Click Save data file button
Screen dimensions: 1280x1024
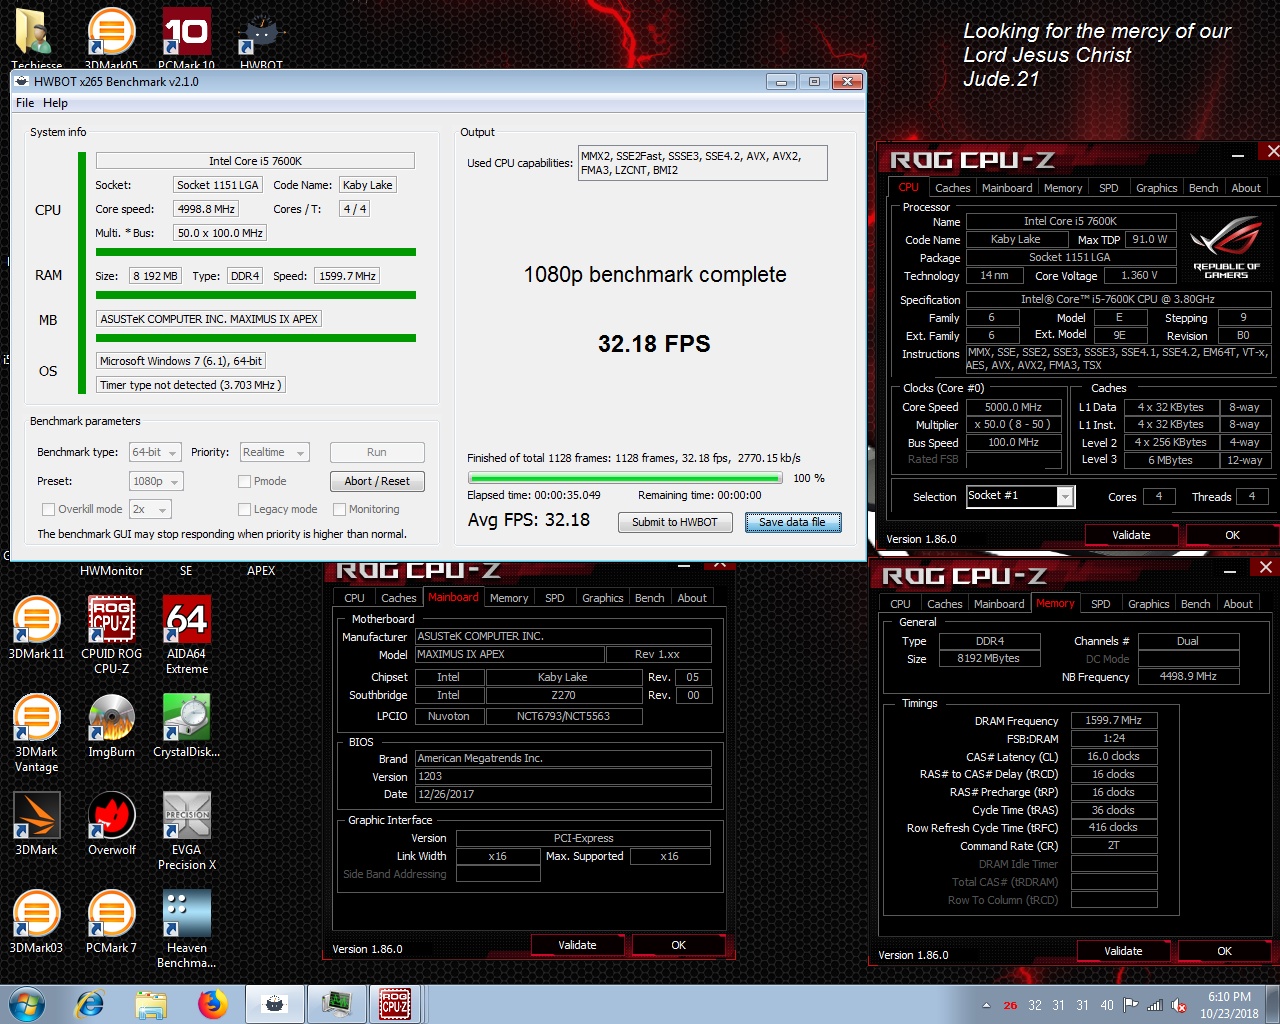coord(793,522)
